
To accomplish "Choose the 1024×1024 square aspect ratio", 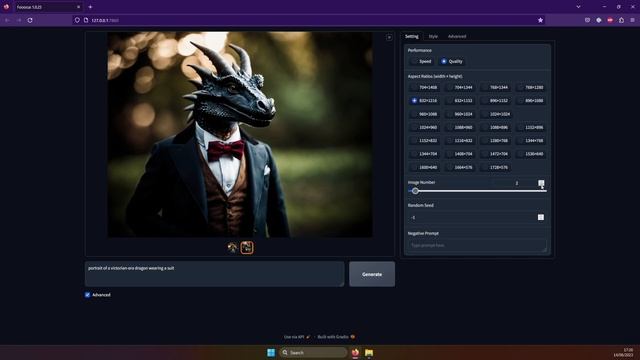I will click(x=496, y=114).
